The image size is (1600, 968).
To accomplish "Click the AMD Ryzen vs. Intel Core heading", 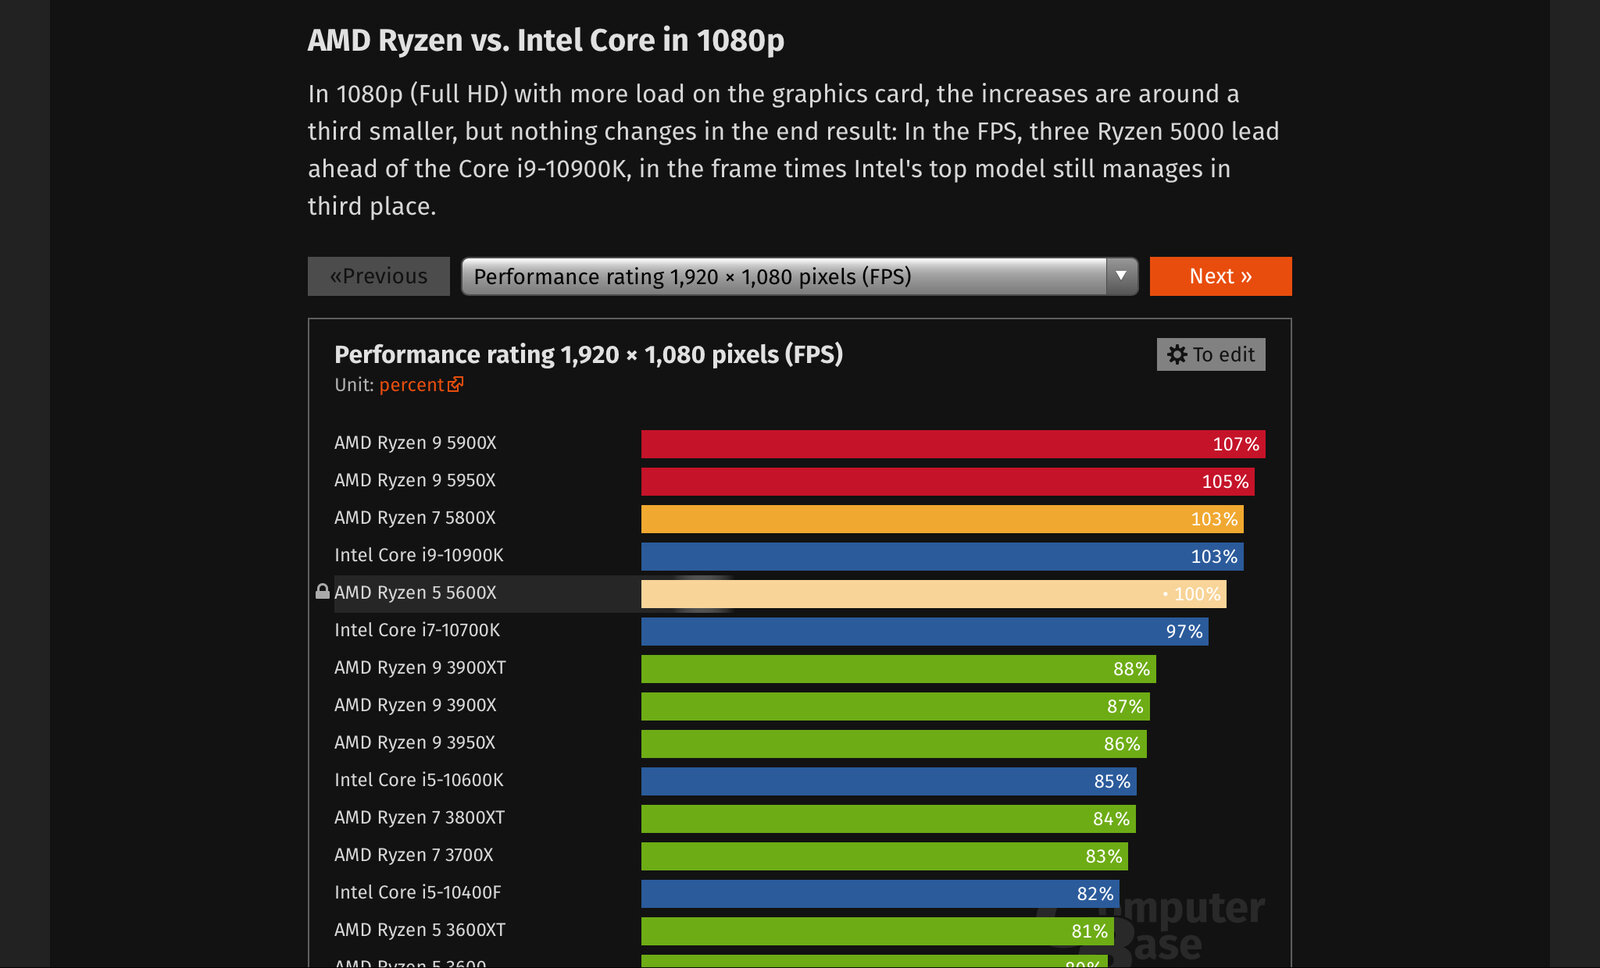I will (x=546, y=40).
